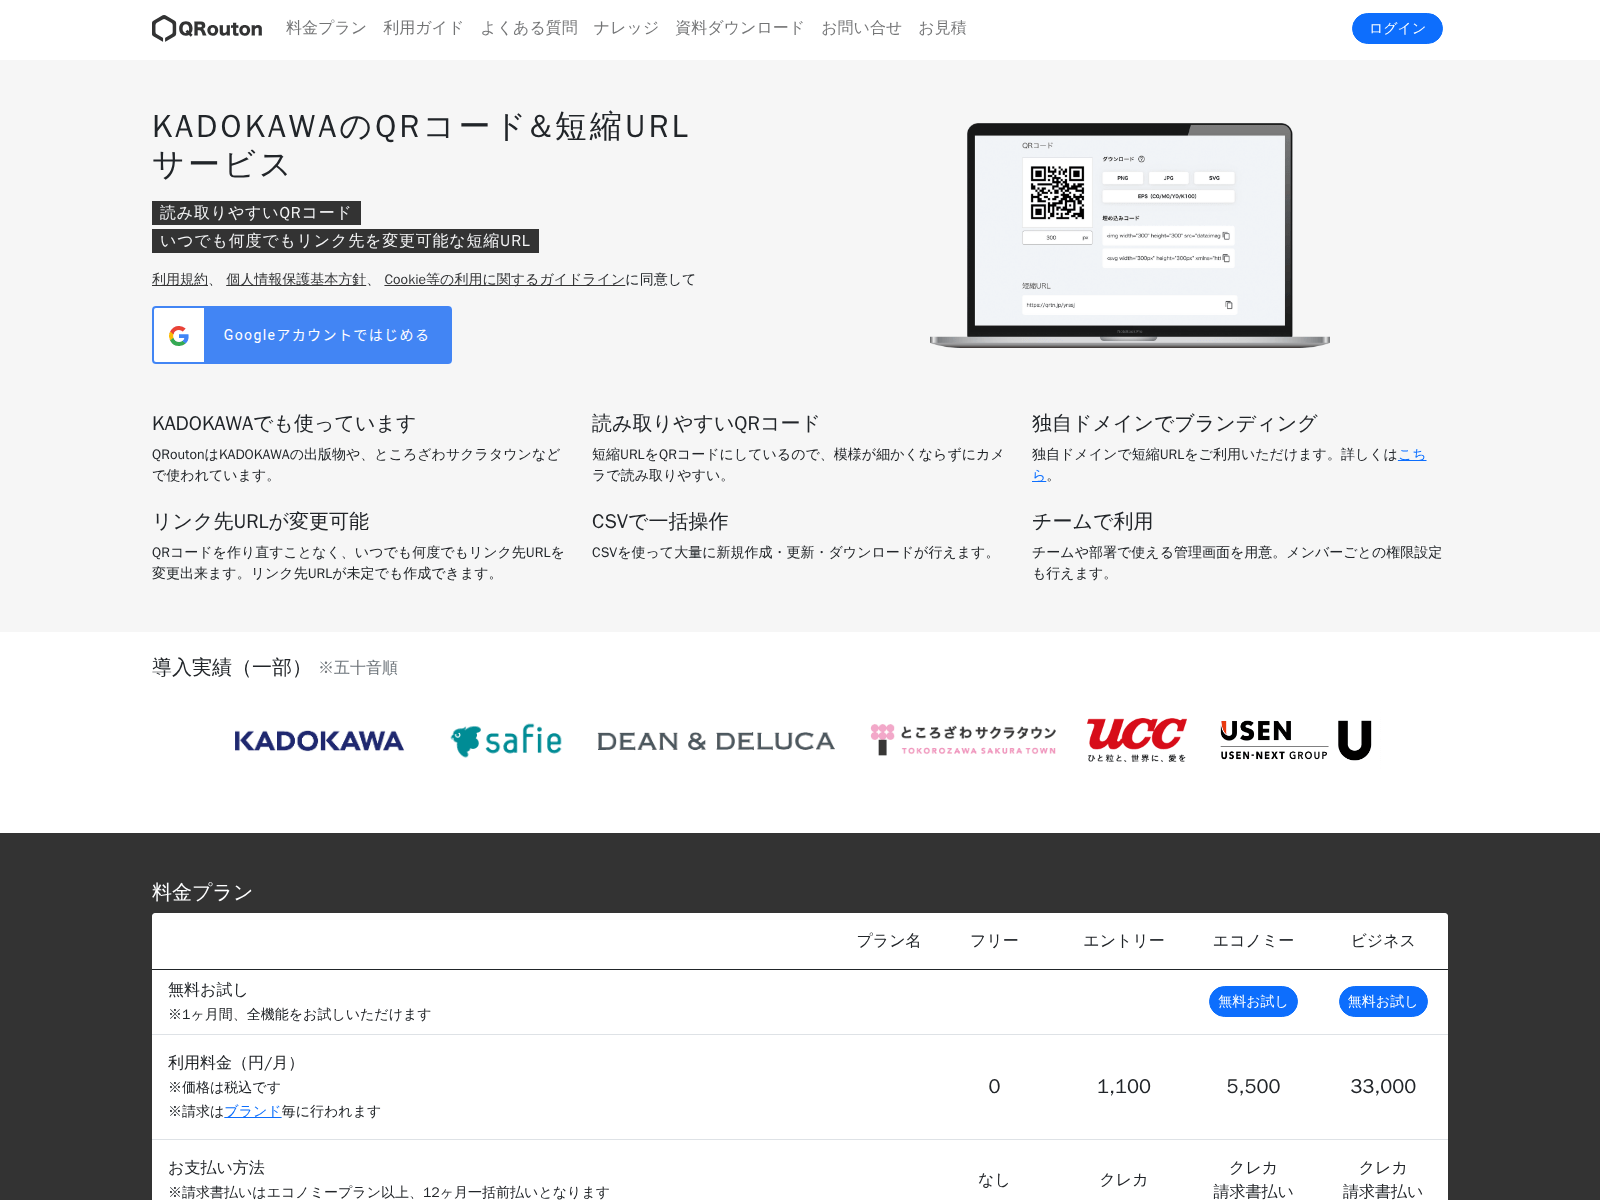Click the 独自ドメインでブランディング heading
The width and height of the screenshot is (1600, 1200).
[x=1175, y=423]
